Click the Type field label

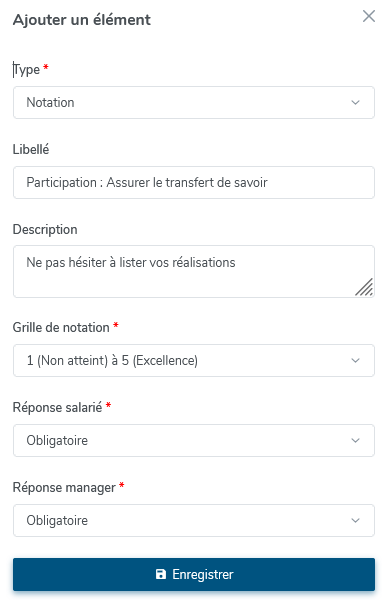(26, 69)
